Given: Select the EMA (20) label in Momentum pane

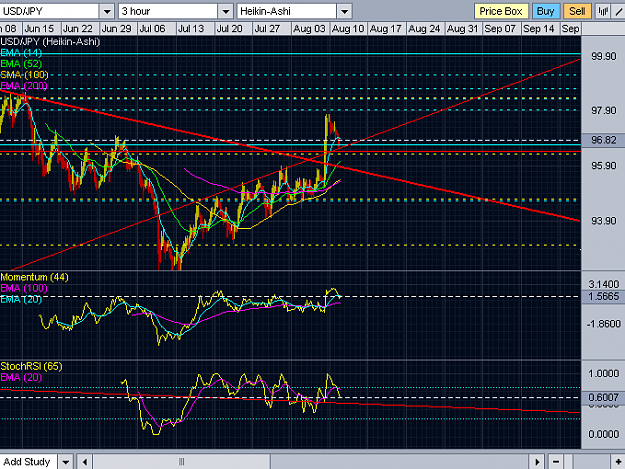Looking at the screenshot, I should click(x=21, y=299).
